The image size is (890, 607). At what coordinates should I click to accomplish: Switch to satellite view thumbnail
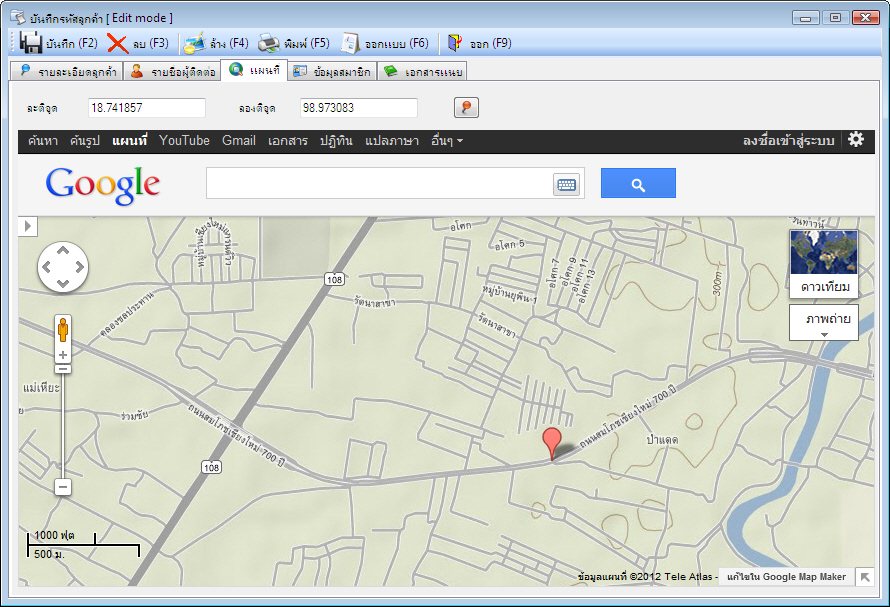(x=824, y=264)
